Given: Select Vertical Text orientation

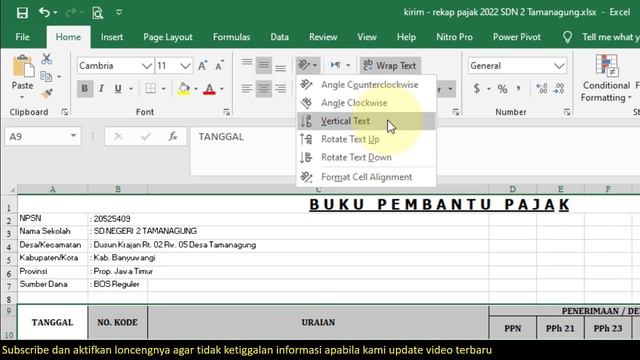Looking at the screenshot, I should pyautogui.click(x=366, y=121).
